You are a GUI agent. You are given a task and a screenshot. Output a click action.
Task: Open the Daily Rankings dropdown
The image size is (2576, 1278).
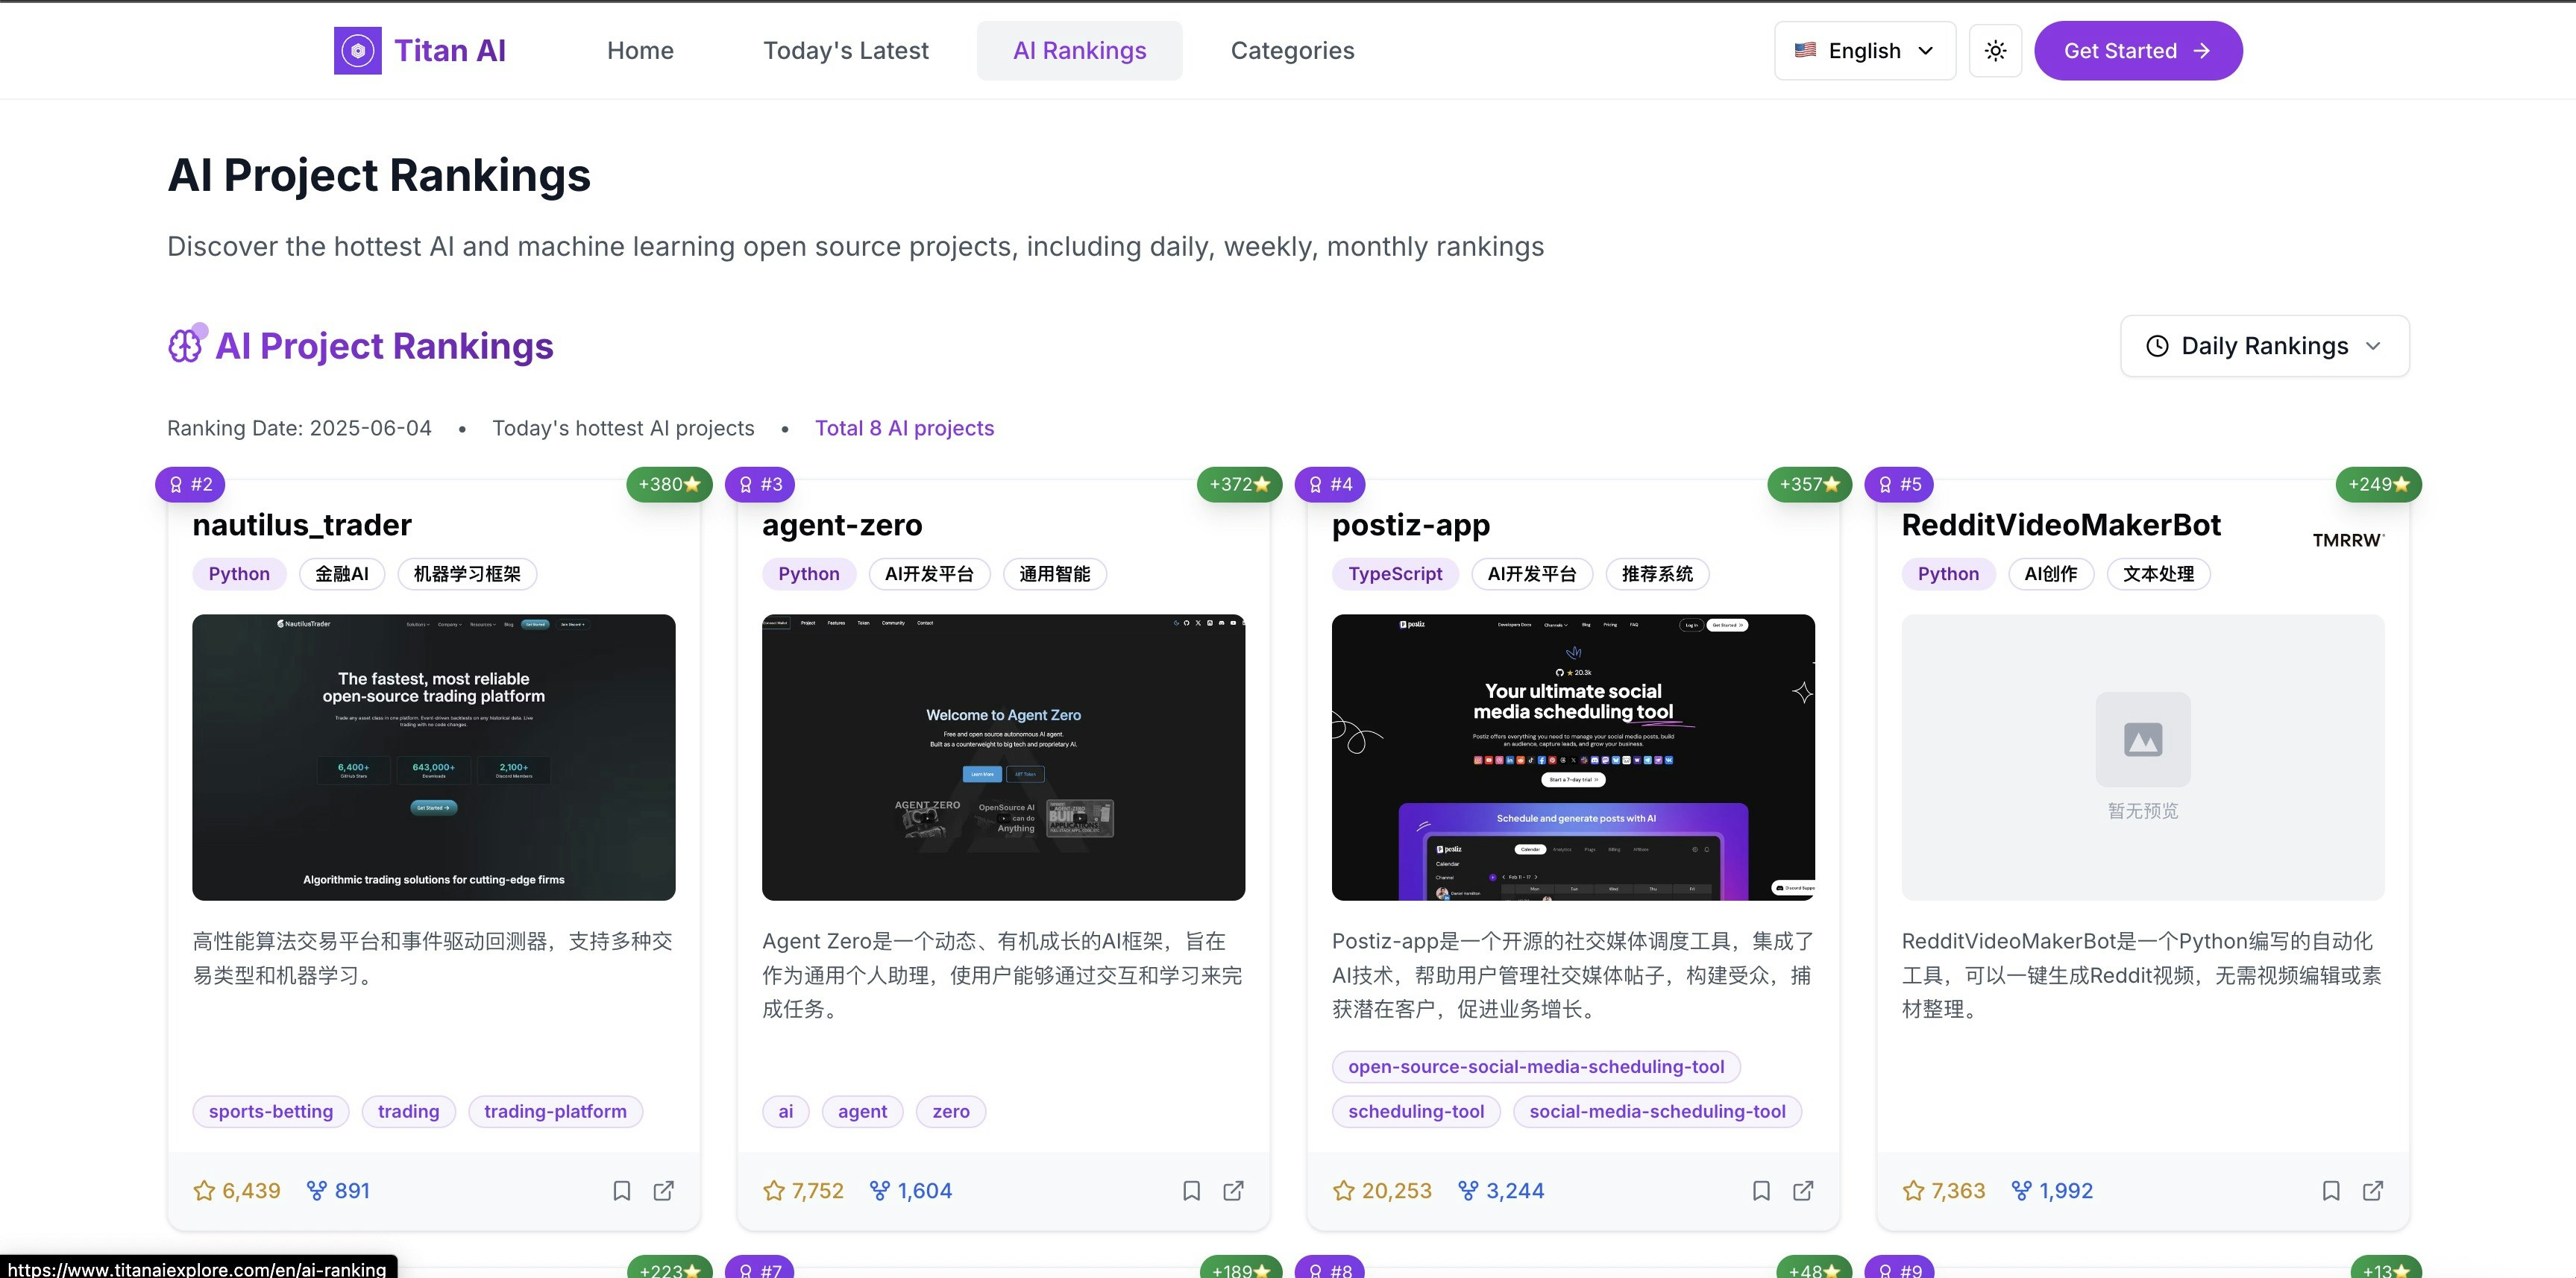tap(2264, 345)
